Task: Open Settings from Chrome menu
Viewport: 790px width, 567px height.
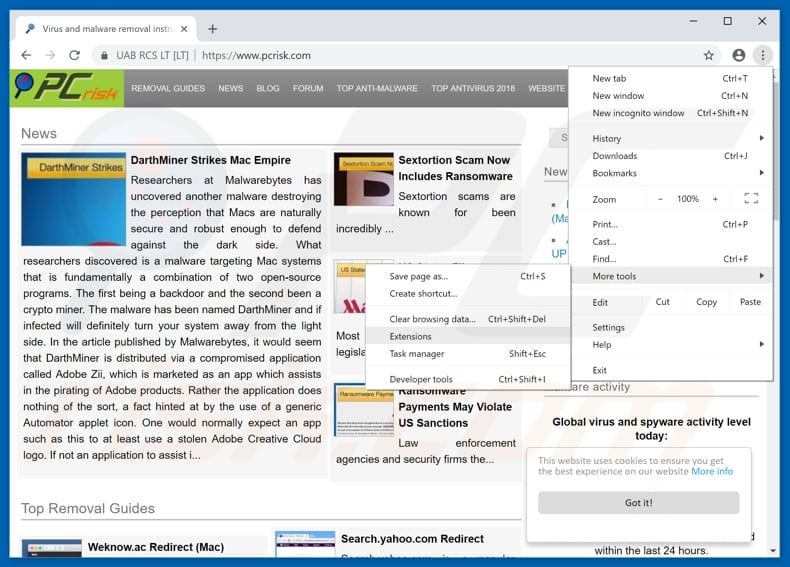Action: (671, 328)
